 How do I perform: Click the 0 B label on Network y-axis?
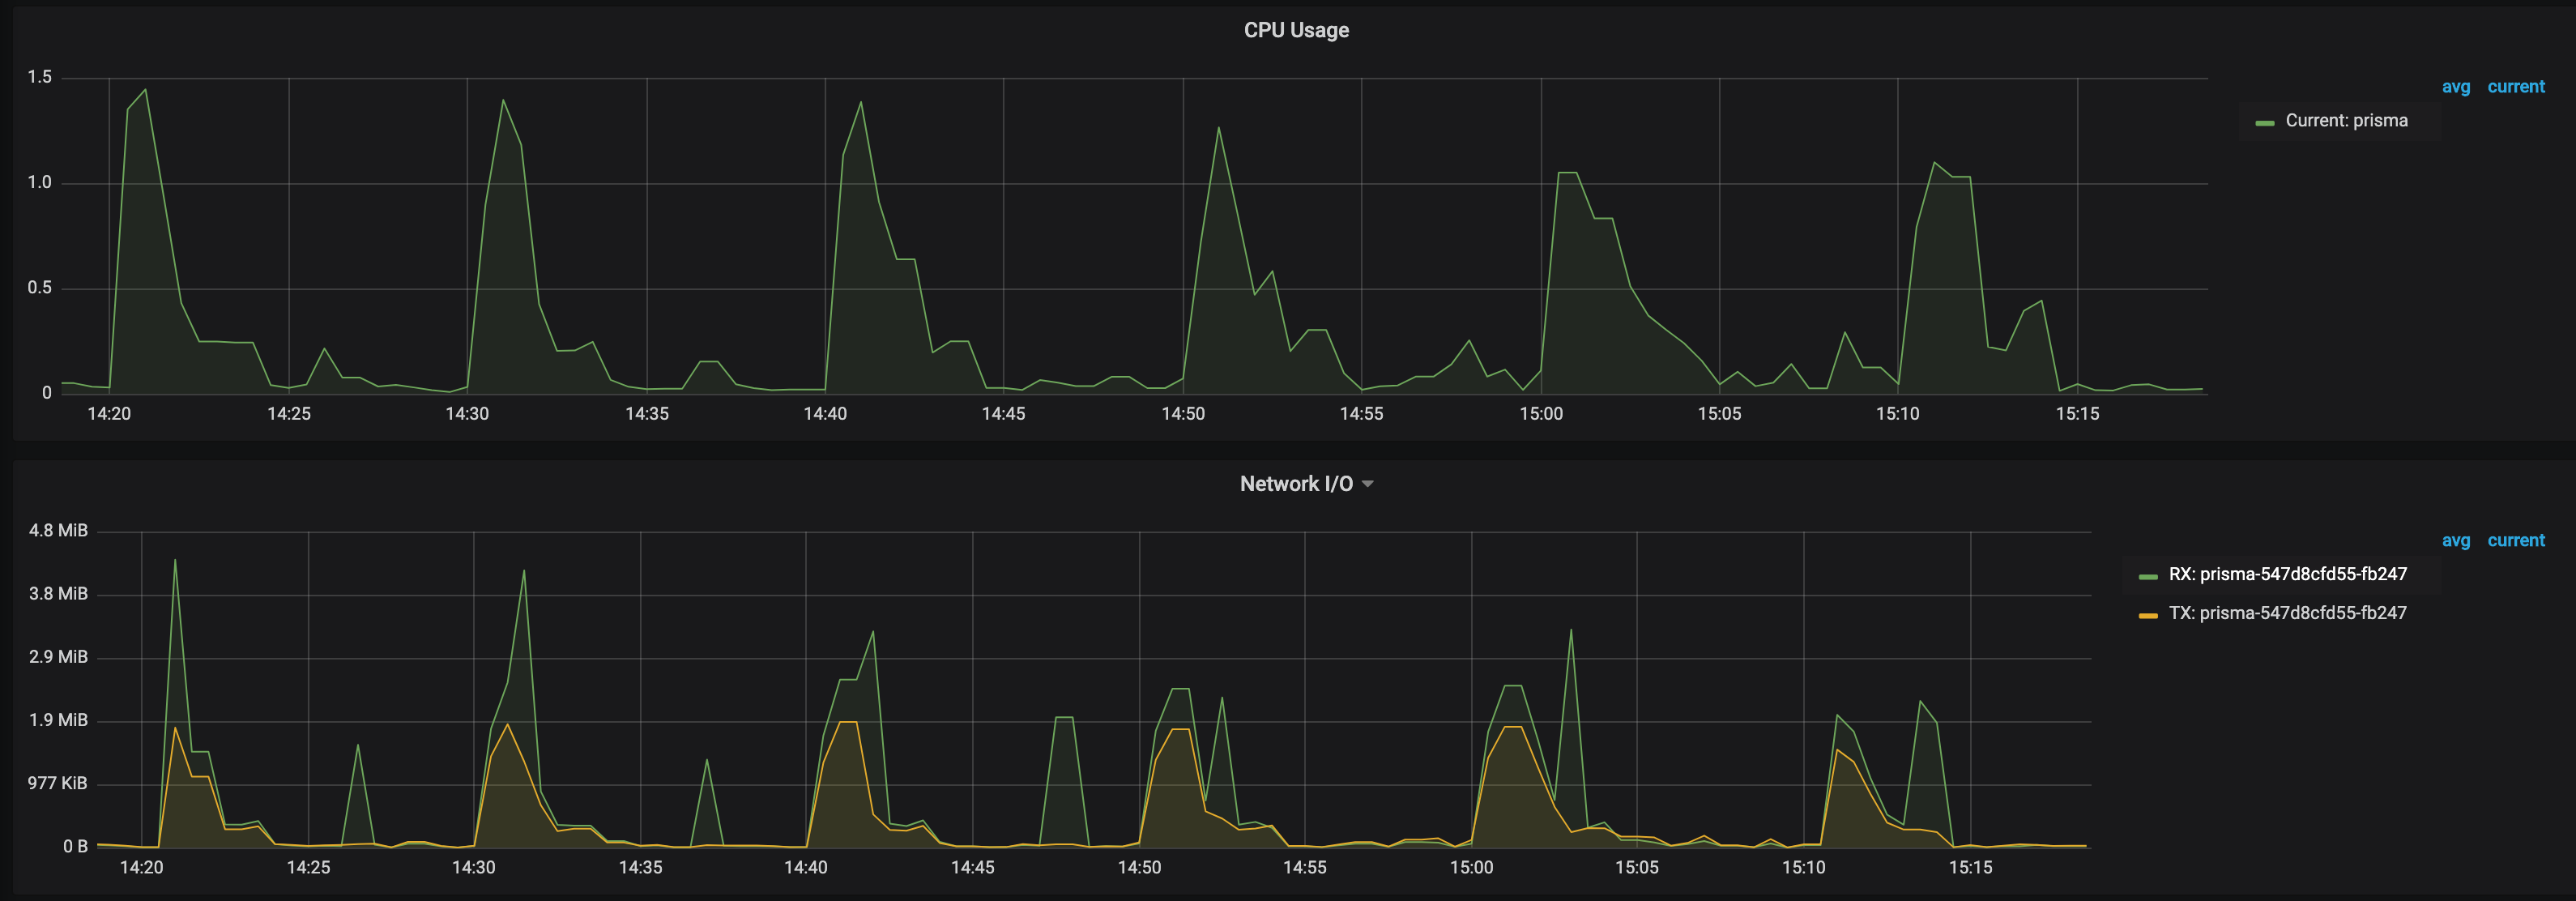(75, 847)
